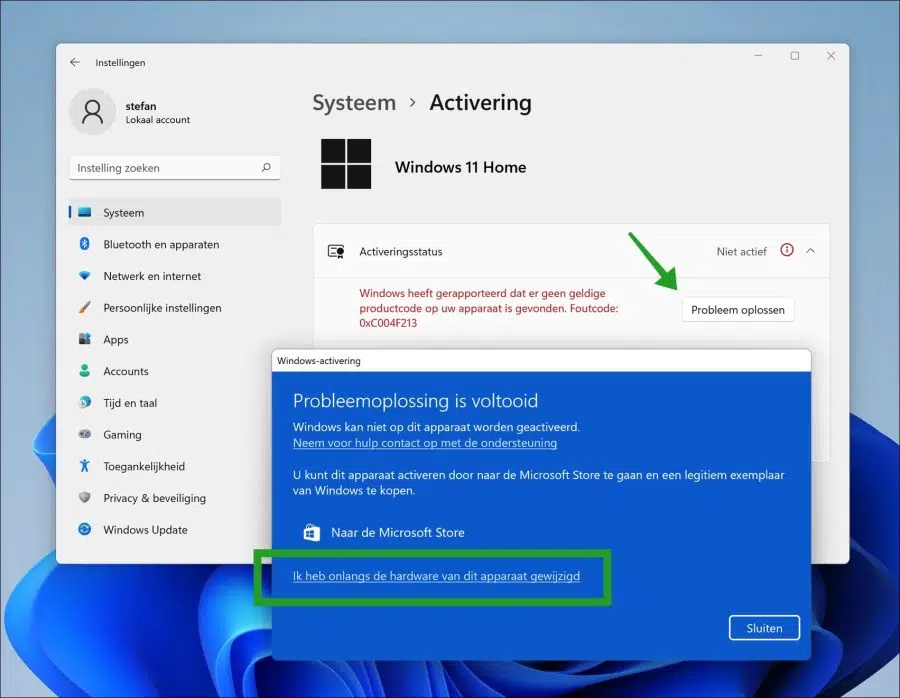The width and height of the screenshot is (900, 698).
Task: Open Toegankelijkheid settings
Action: click(x=174, y=466)
